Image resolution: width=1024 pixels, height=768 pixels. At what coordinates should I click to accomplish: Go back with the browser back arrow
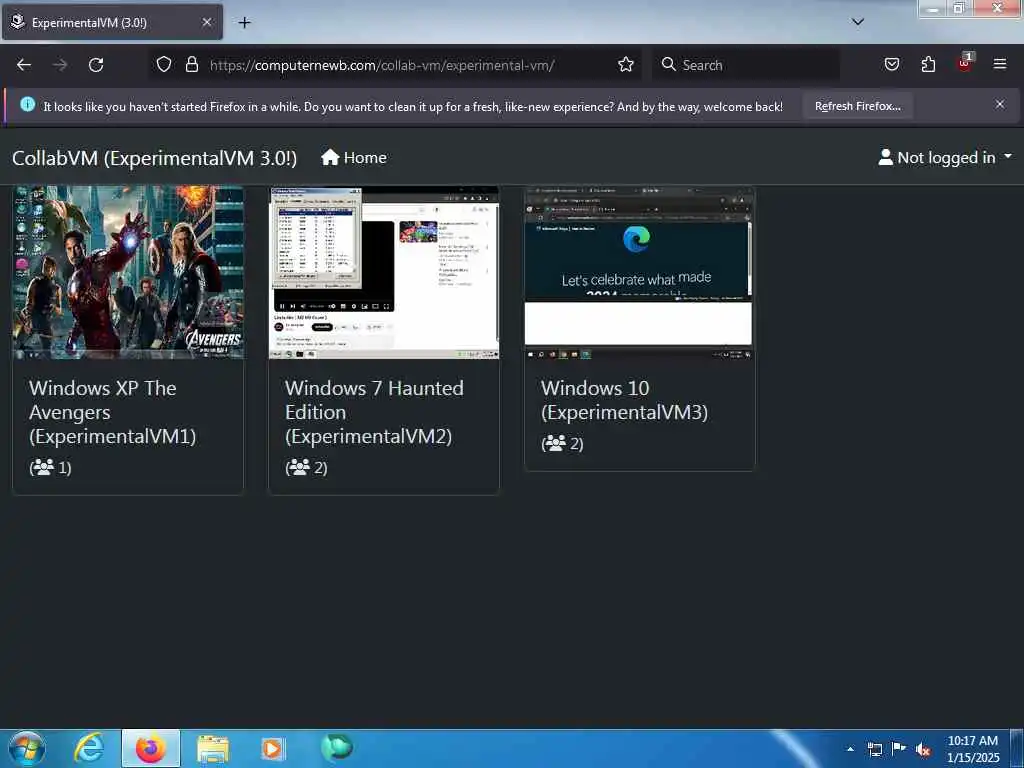24,65
